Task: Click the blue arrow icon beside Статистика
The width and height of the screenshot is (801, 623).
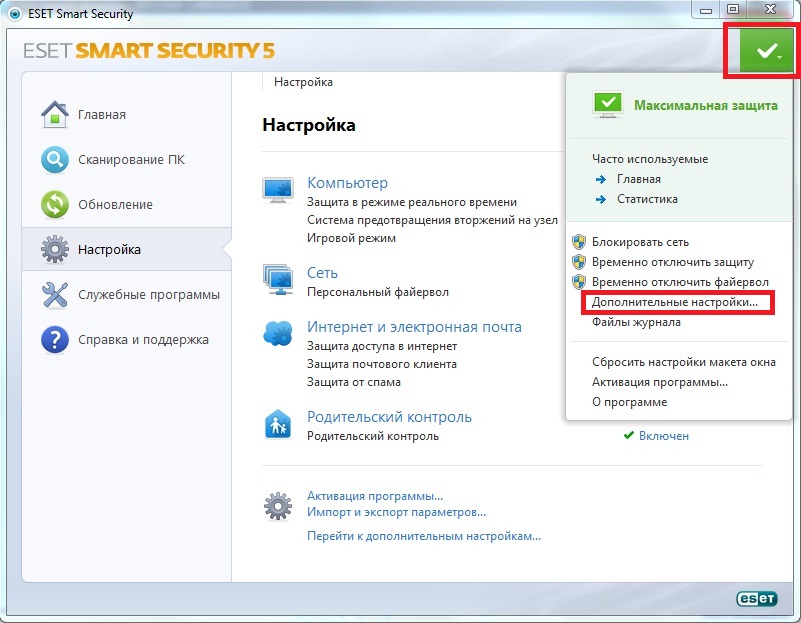Action: [601, 199]
